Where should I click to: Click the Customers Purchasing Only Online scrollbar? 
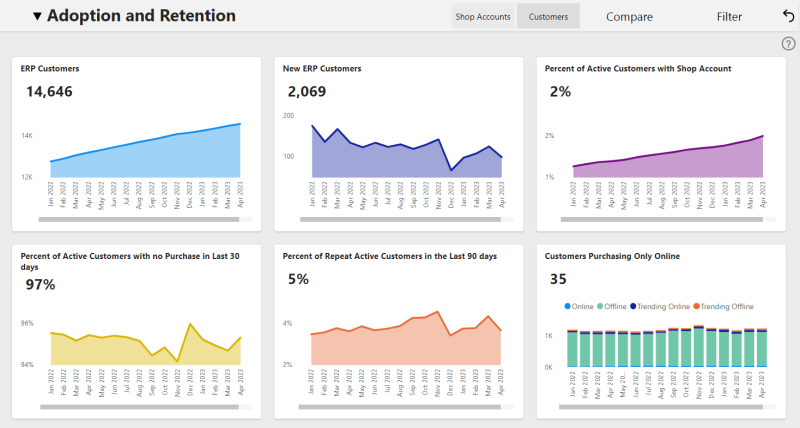pos(661,407)
